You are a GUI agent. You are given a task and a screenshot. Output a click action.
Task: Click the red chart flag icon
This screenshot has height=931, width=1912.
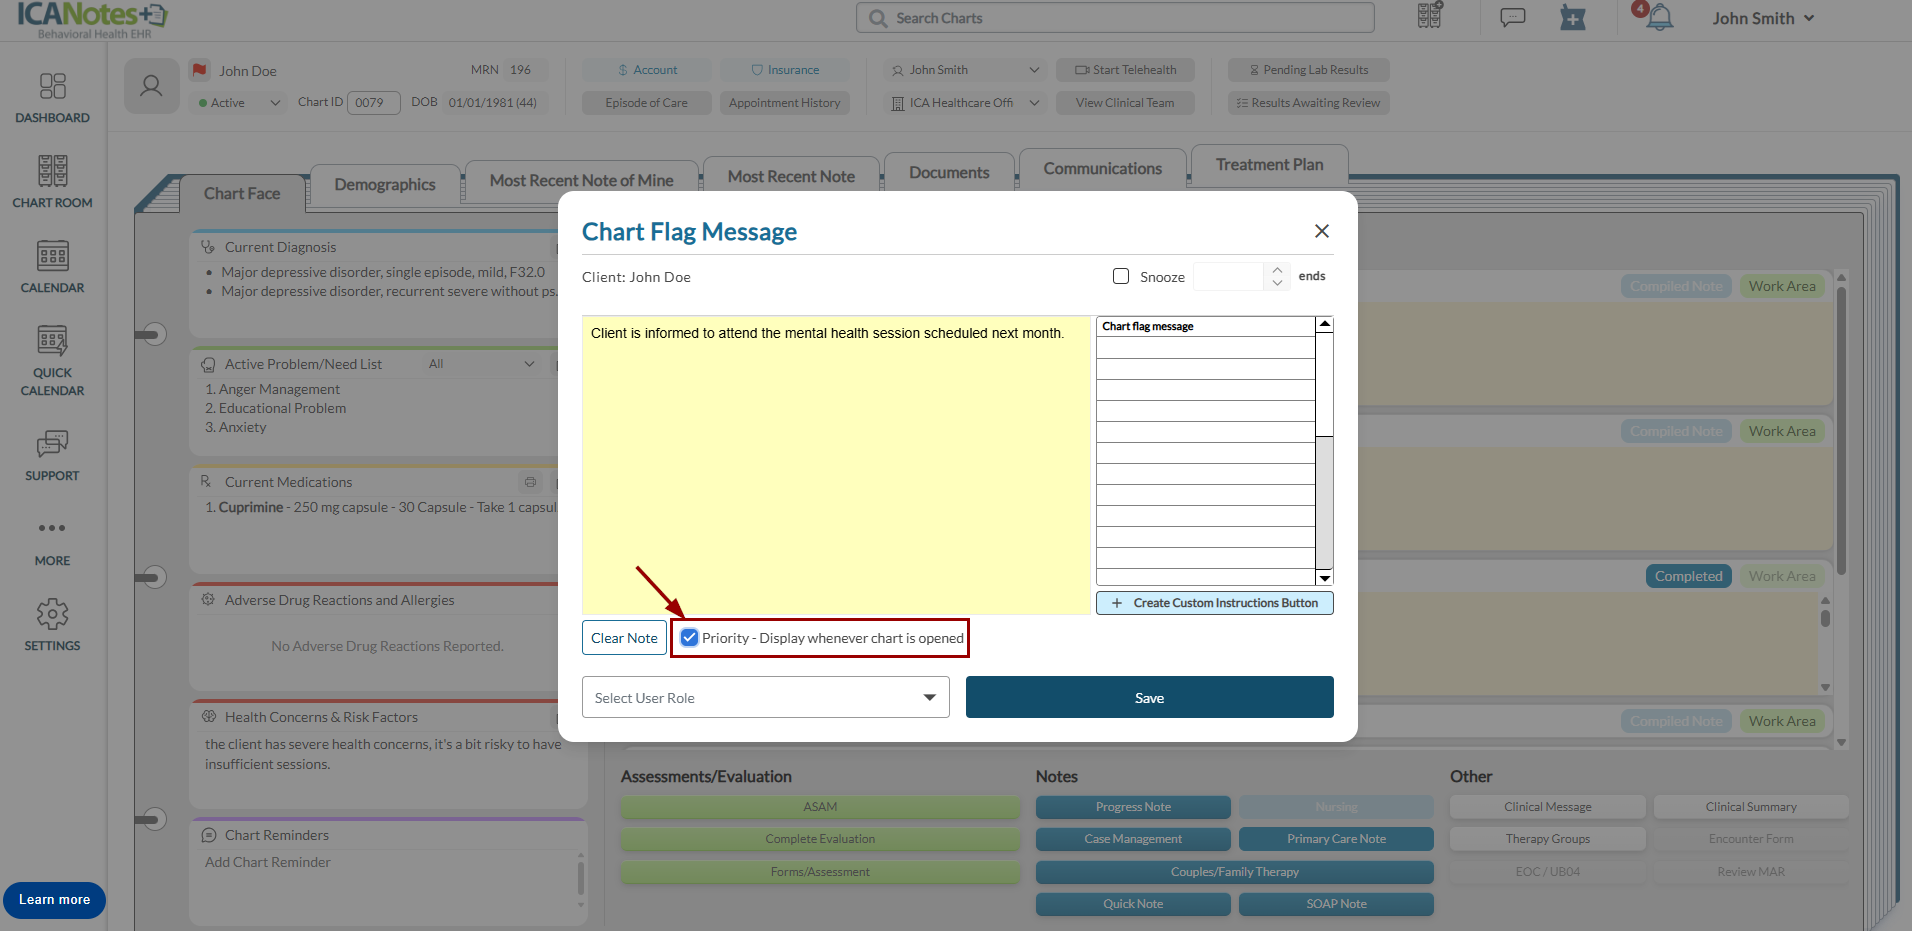tap(200, 70)
